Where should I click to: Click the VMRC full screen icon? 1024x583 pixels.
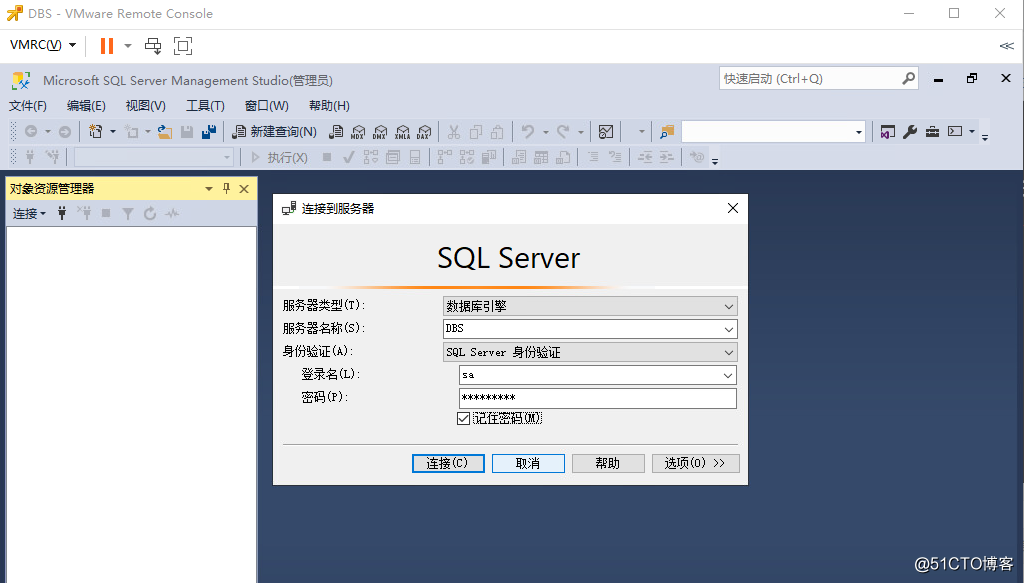coord(183,46)
